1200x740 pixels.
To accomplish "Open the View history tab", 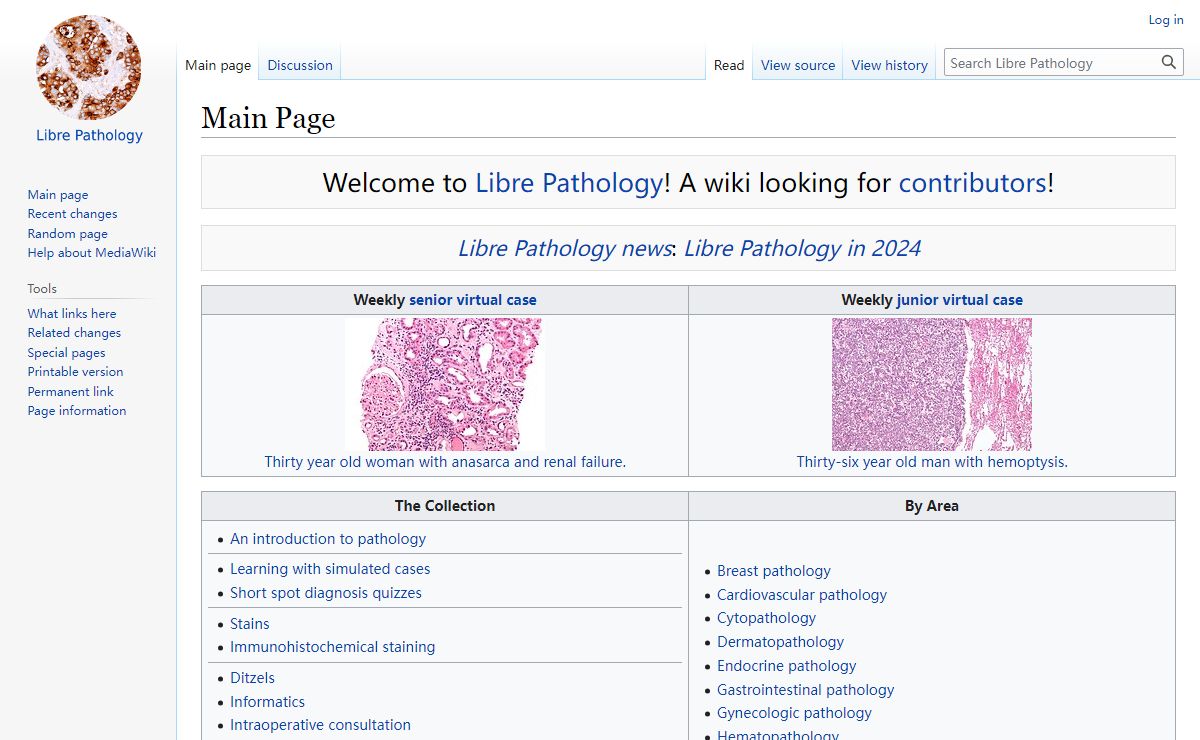I will (x=889, y=65).
